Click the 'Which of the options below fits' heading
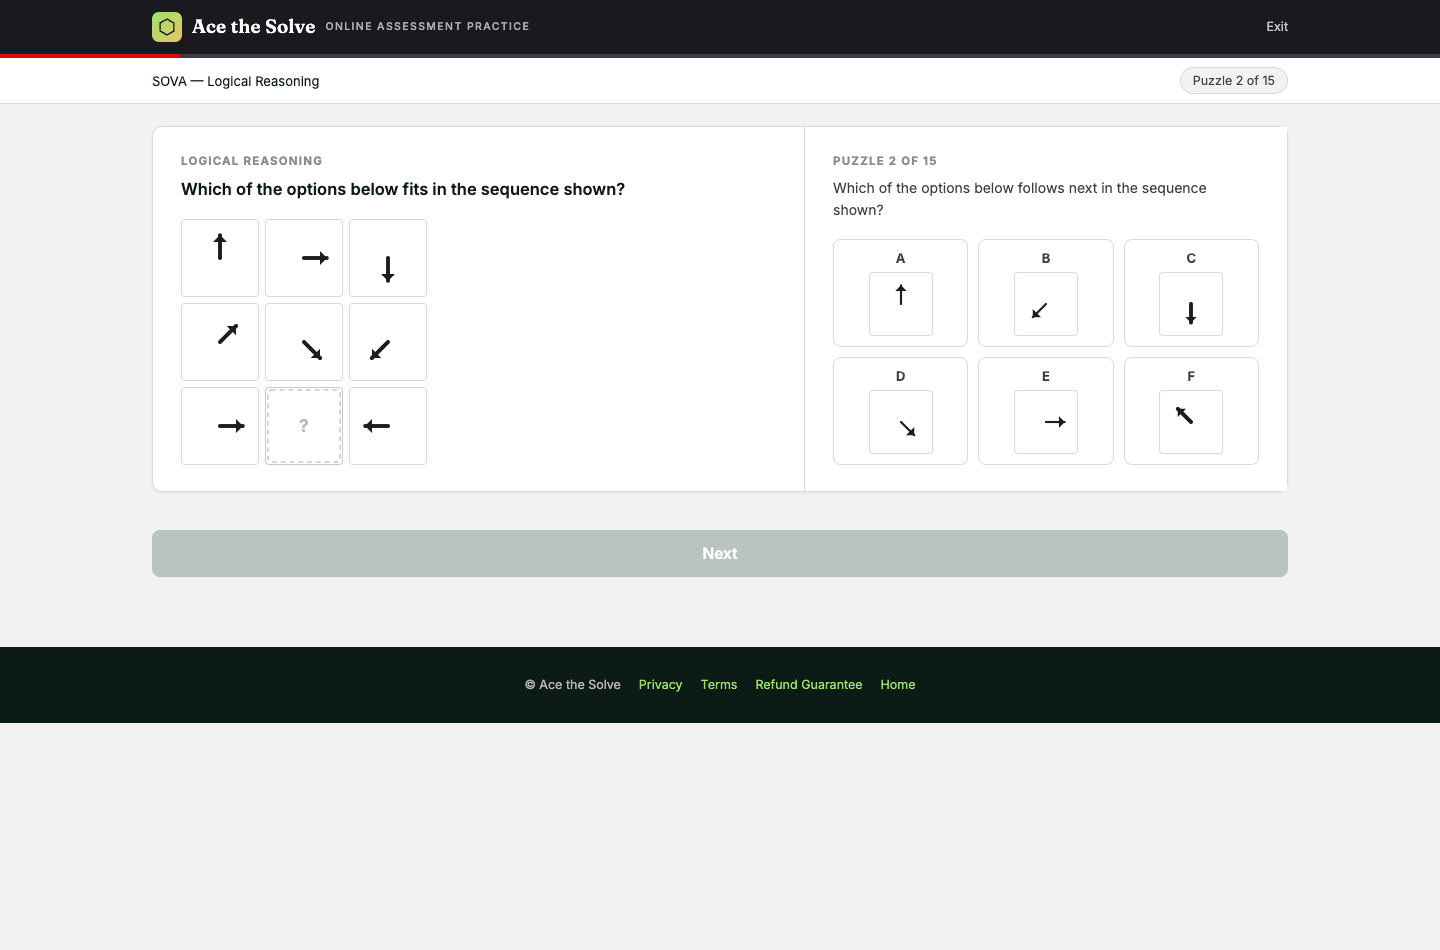Viewport: 1440px width, 950px height. pyautogui.click(x=403, y=190)
